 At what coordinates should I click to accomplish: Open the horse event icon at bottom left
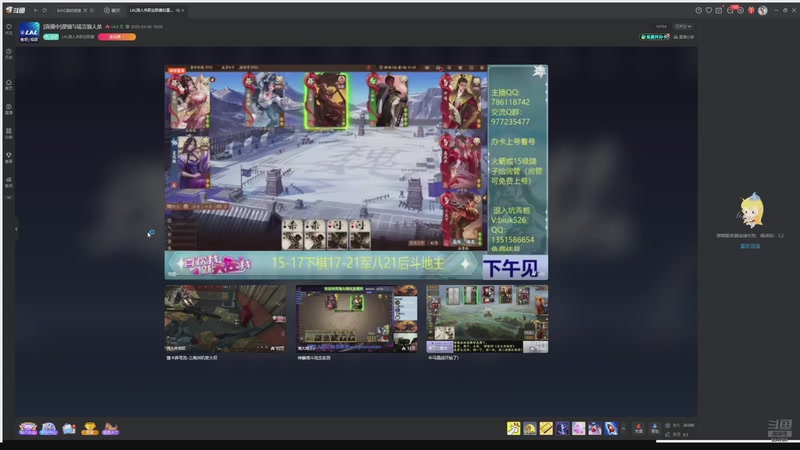(110, 429)
